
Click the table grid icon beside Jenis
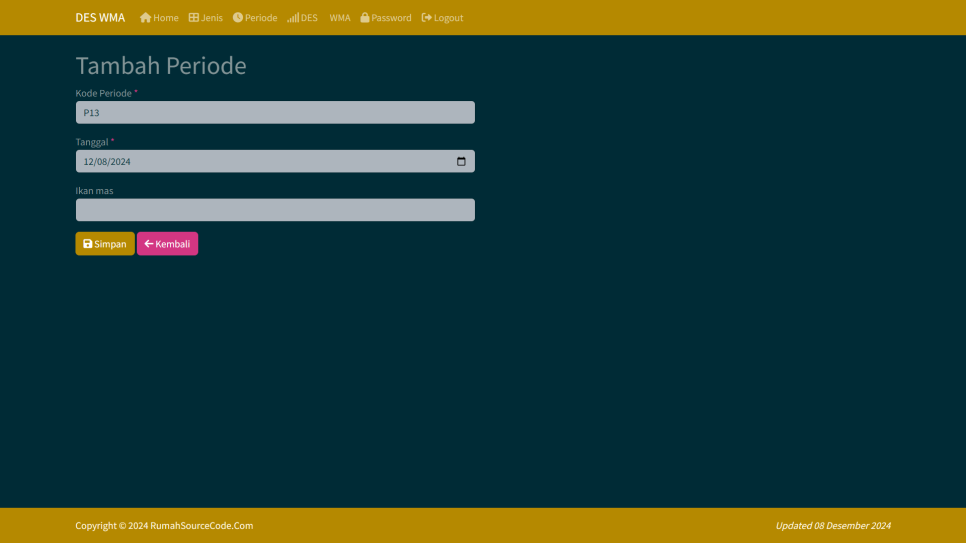pos(194,18)
